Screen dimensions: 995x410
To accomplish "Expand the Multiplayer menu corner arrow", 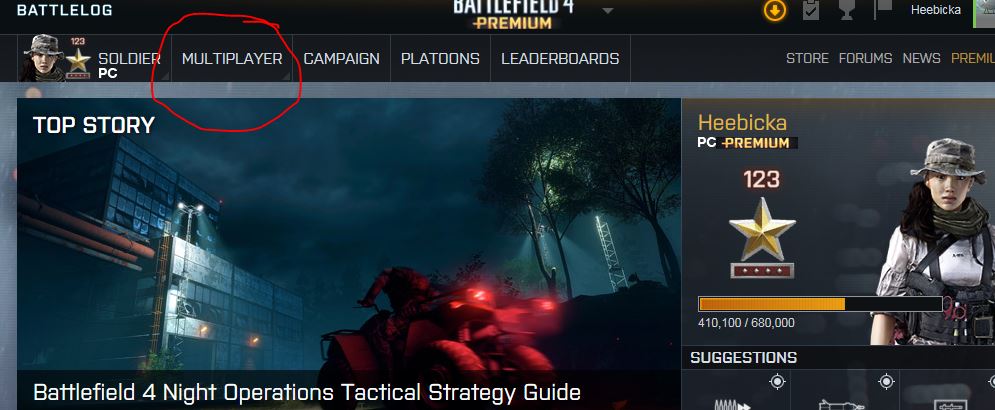I will pyautogui.click(x=287, y=76).
